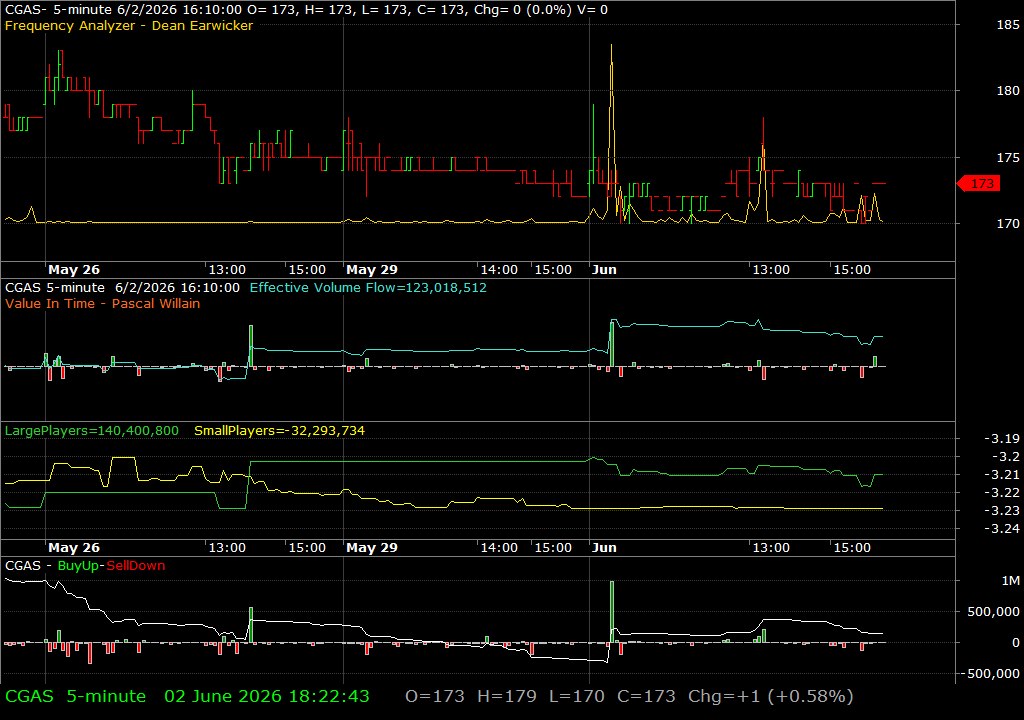Click the 175 price axis label
This screenshot has width=1024, height=720.
[1008, 157]
